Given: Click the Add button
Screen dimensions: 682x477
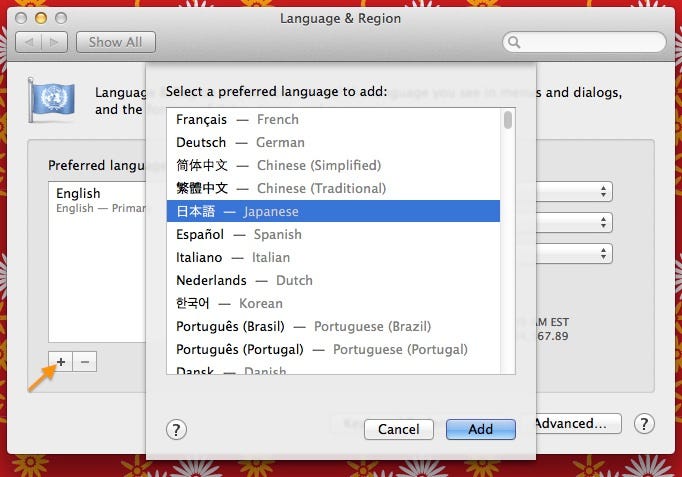Looking at the screenshot, I should (x=481, y=429).
